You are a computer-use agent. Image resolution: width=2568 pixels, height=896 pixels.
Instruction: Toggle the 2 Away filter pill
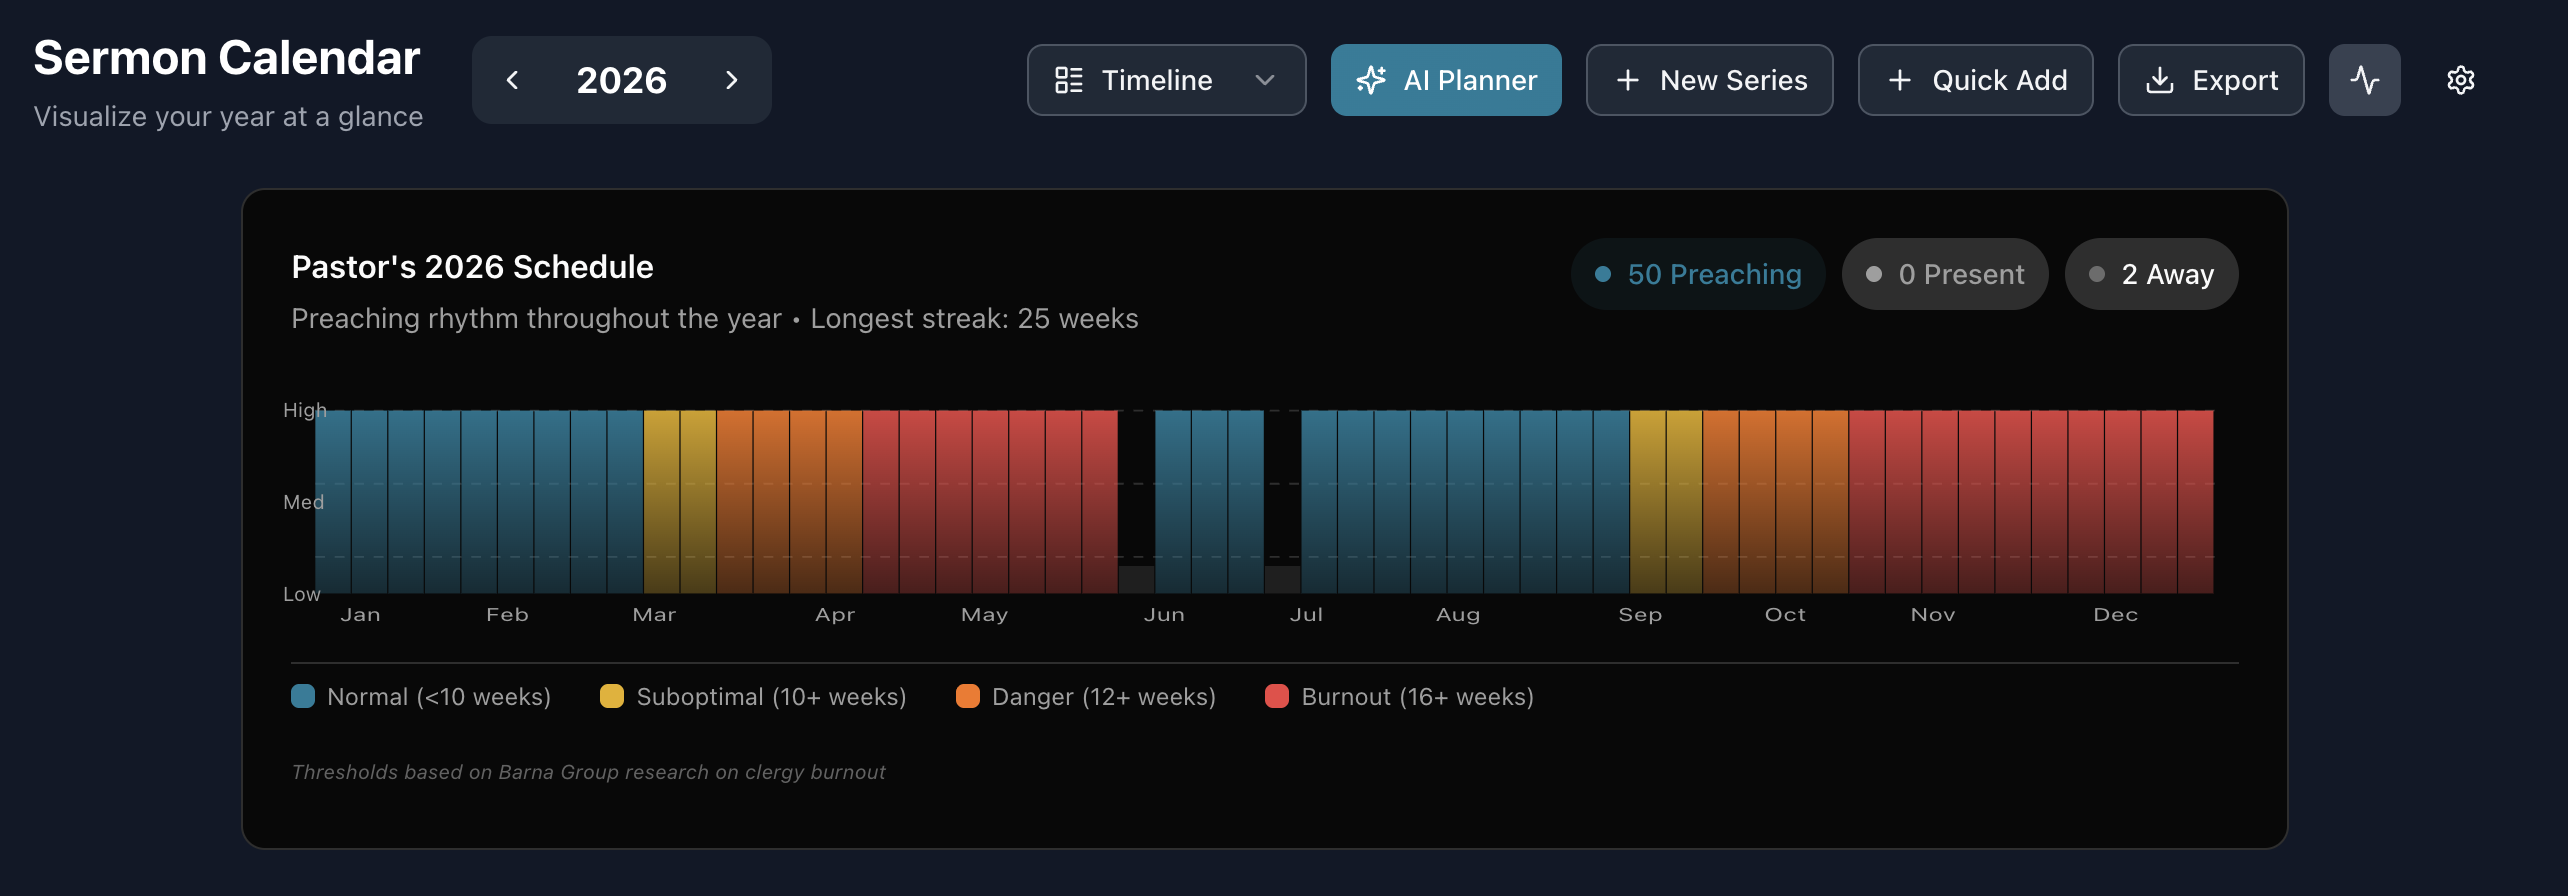[2151, 274]
